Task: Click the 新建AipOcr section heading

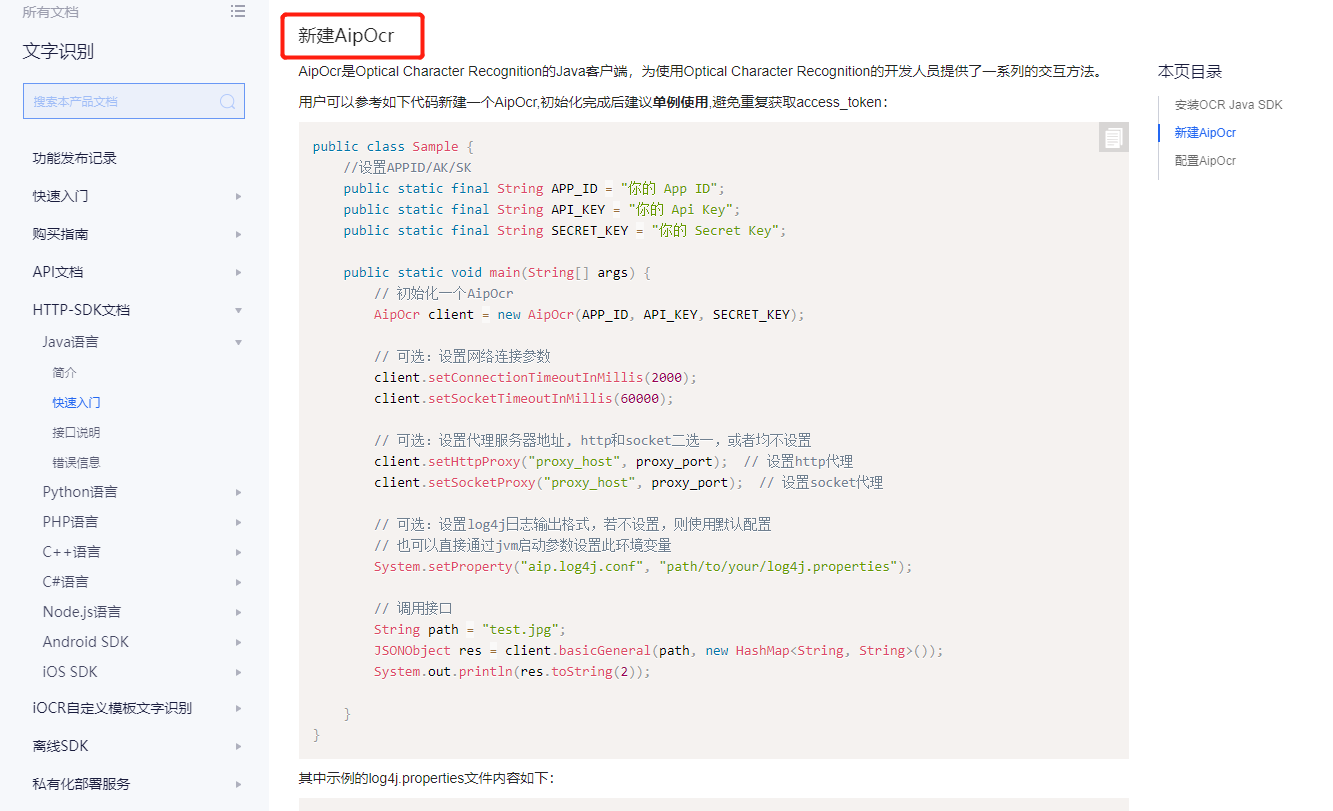Action: tap(346, 37)
